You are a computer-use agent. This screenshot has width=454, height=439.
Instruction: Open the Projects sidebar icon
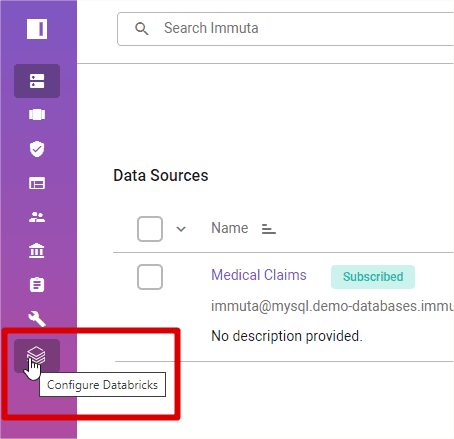tap(37, 115)
